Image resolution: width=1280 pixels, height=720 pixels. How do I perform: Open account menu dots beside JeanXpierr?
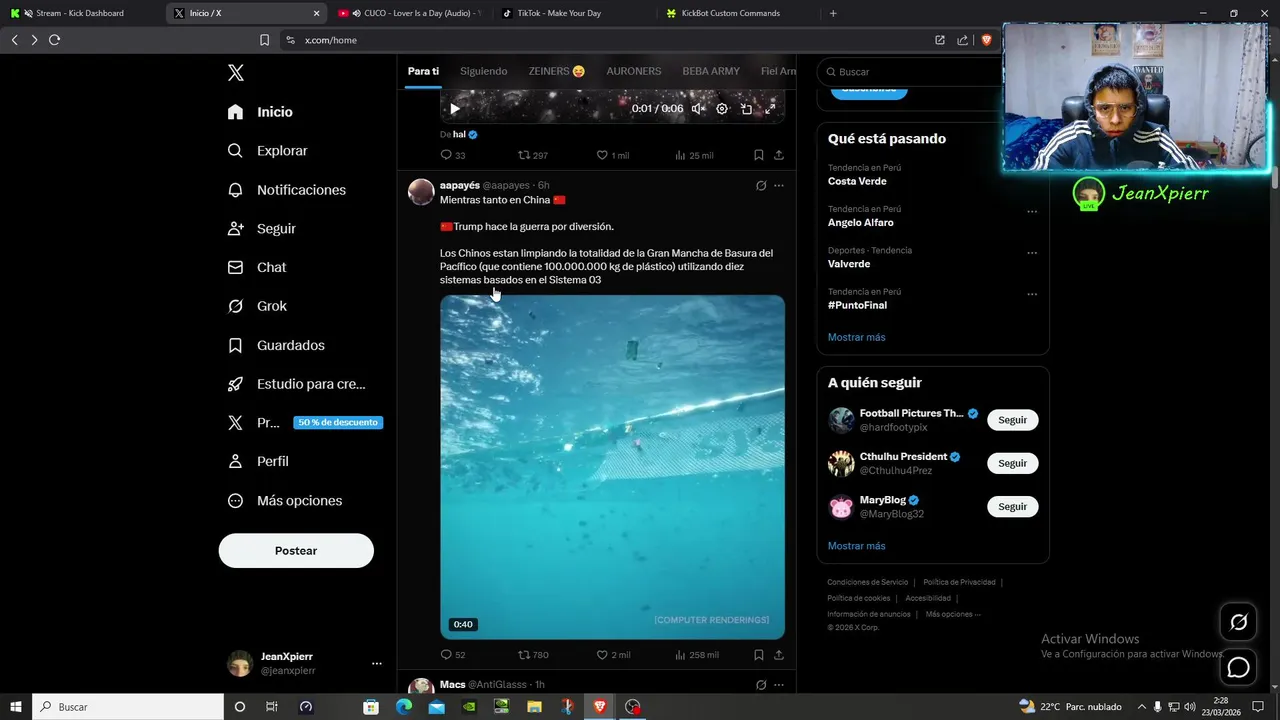[377, 663]
